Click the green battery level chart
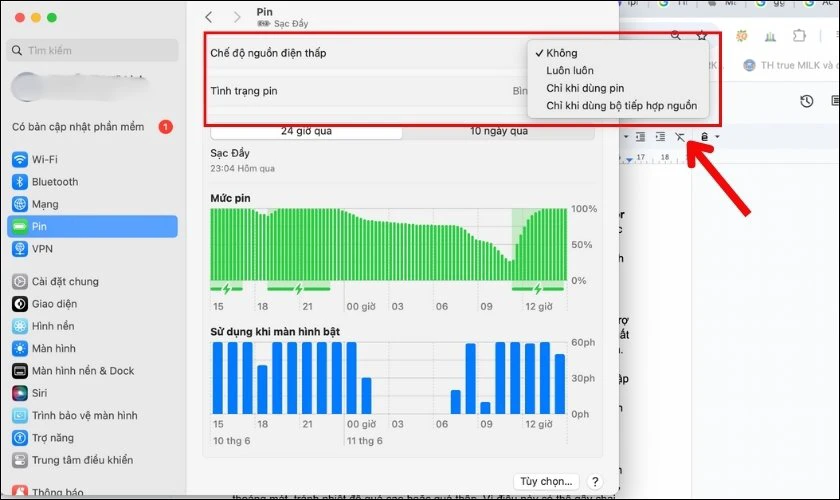The height and width of the screenshot is (500, 840). (x=388, y=244)
